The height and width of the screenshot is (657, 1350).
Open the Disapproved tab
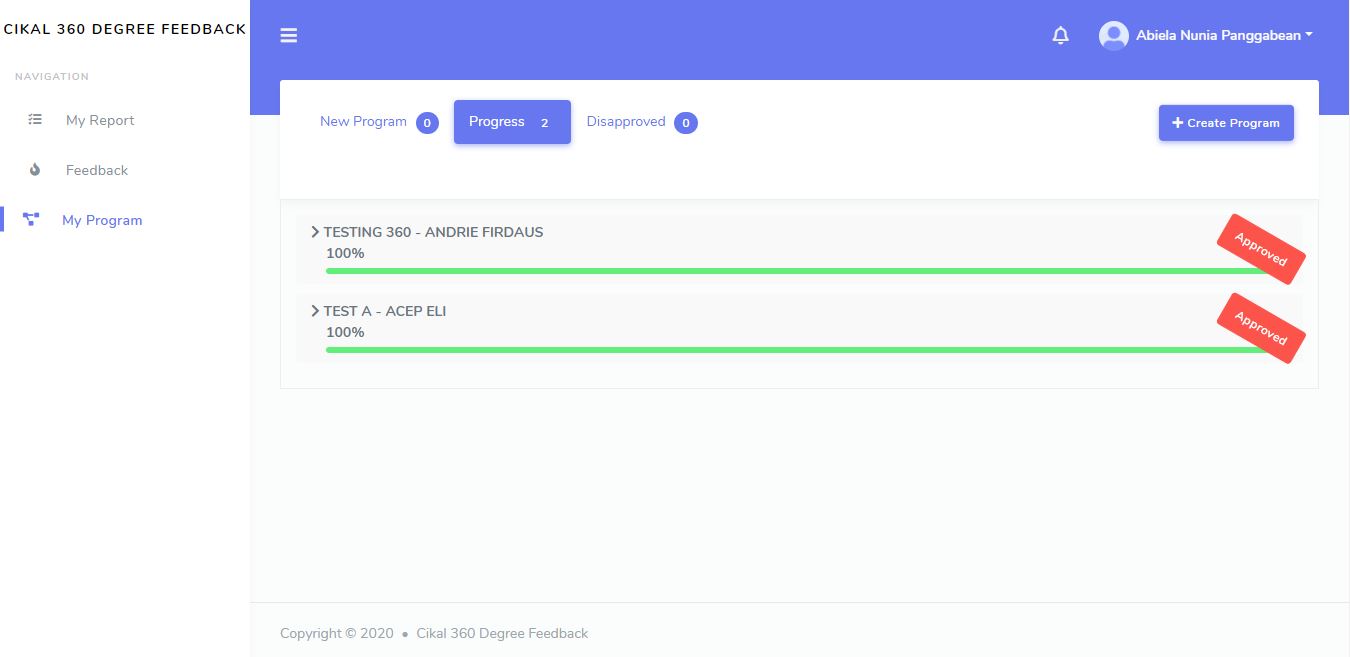626,122
